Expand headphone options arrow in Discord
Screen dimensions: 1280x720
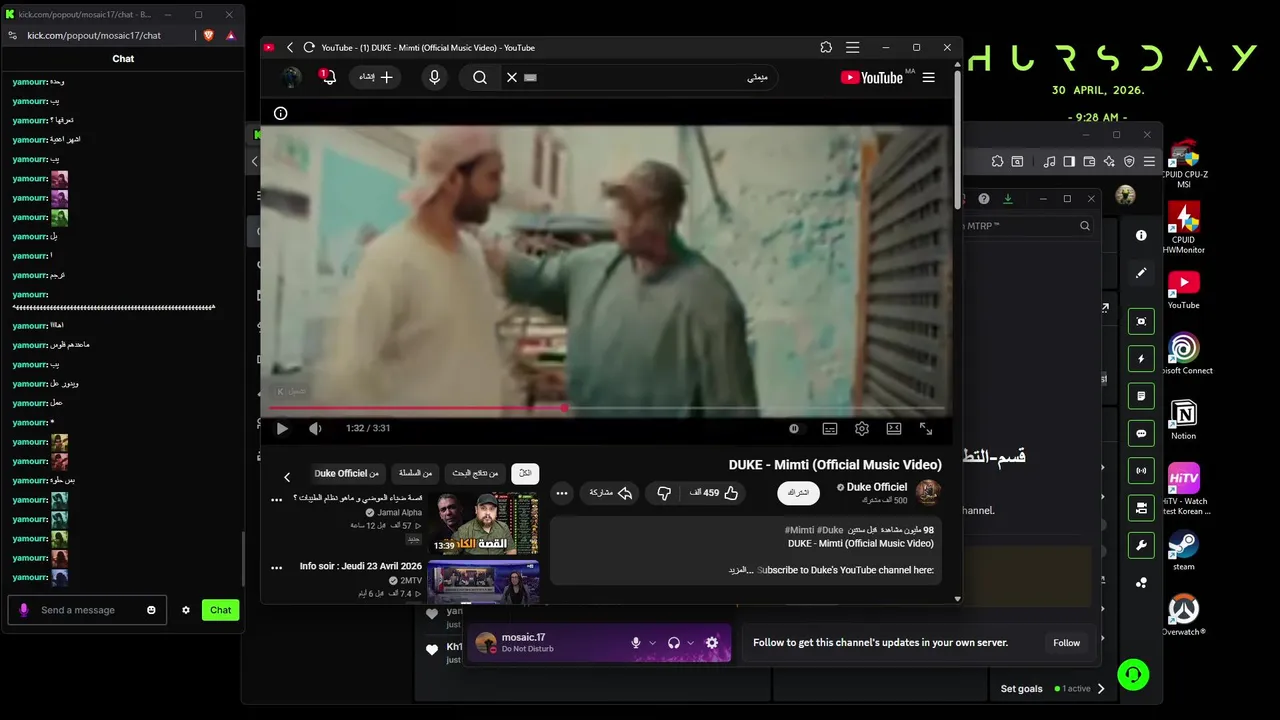(690, 643)
